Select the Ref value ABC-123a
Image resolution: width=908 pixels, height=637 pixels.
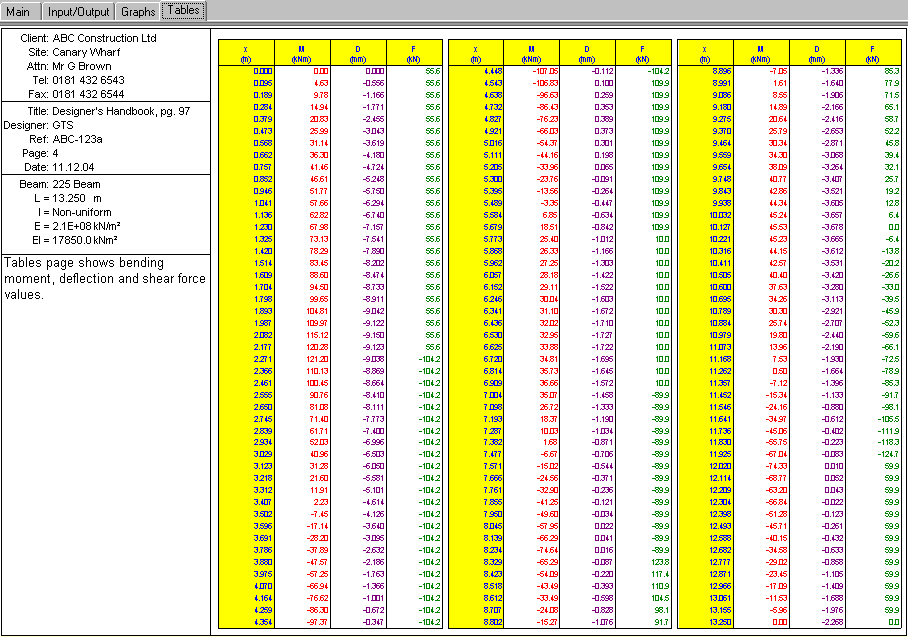(77, 139)
